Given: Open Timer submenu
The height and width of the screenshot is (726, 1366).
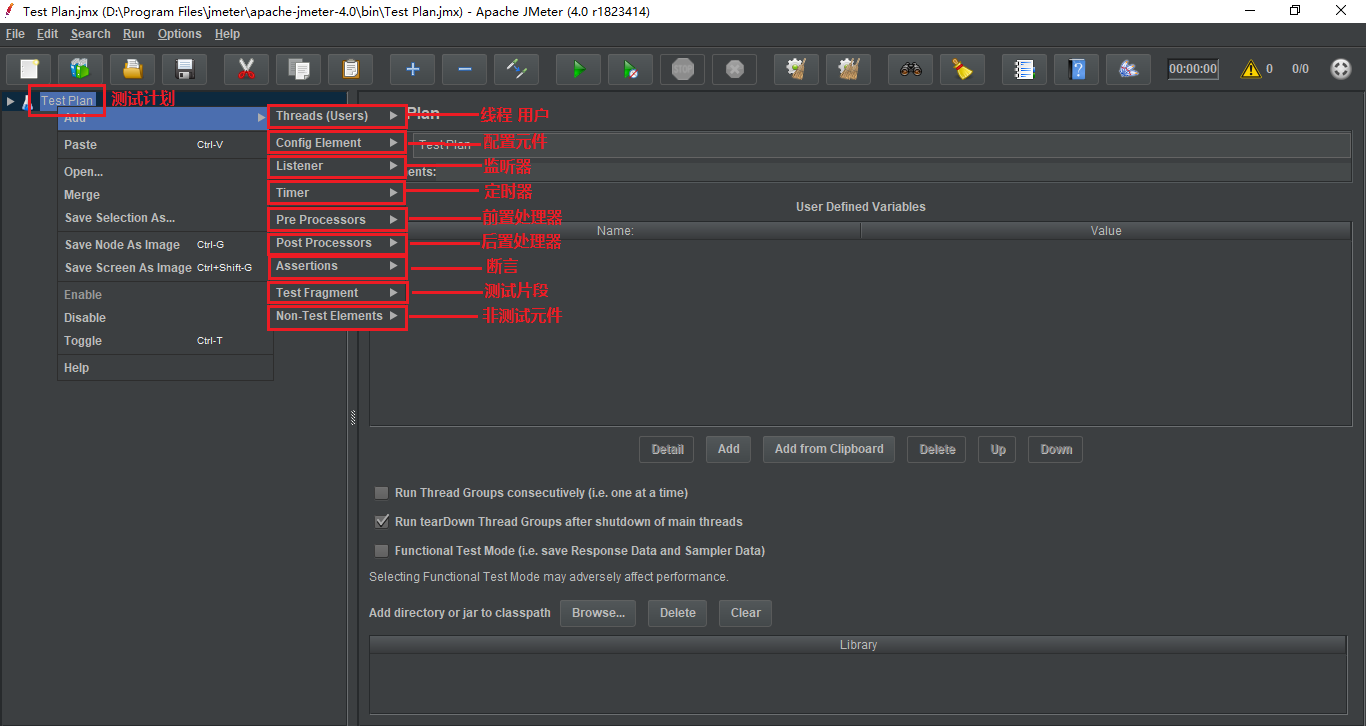Looking at the screenshot, I should pos(338,193).
